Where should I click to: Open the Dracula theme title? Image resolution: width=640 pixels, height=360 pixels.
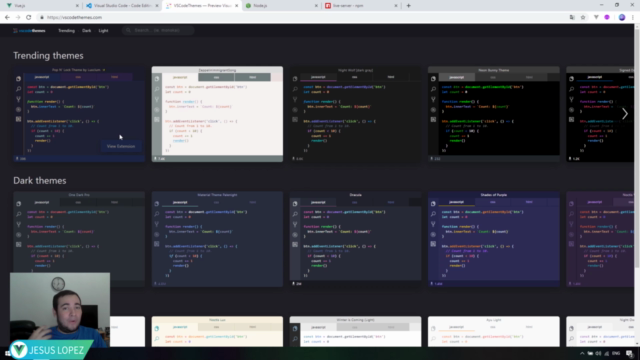pyautogui.click(x=355, y=195)
